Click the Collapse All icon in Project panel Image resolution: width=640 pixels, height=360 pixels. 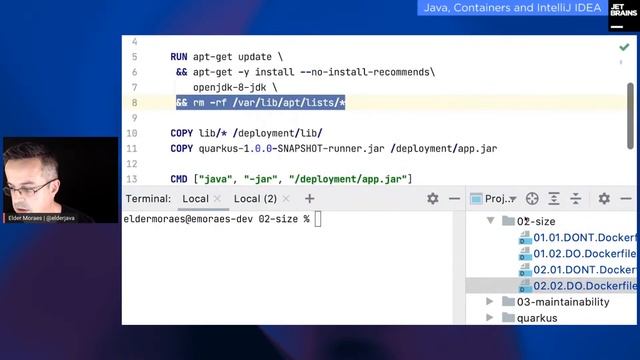point(576,199)
